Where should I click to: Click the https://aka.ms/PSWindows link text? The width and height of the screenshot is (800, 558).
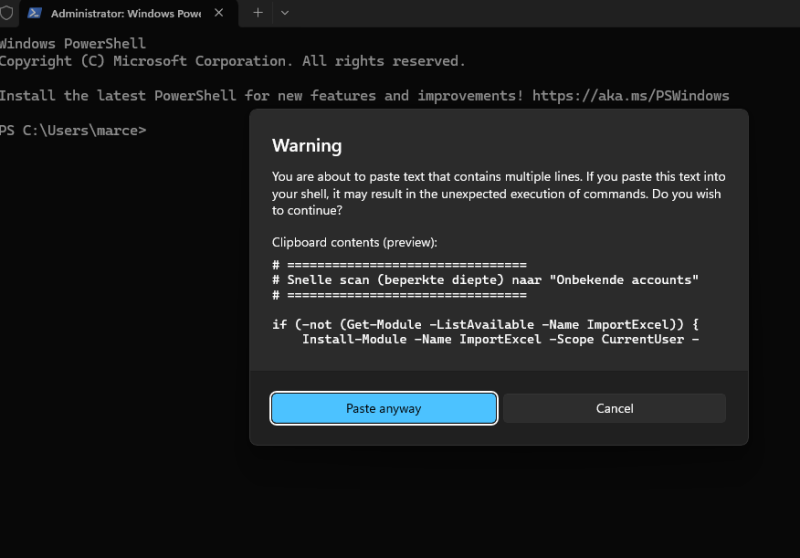tap(631, 96)
